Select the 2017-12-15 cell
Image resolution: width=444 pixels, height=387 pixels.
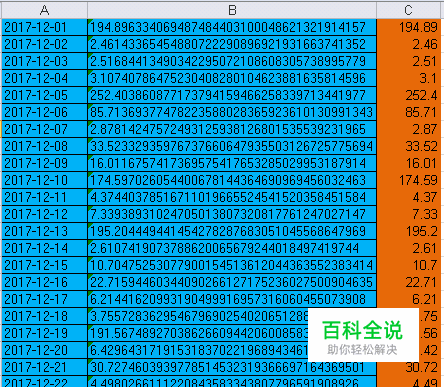[44, 265]
